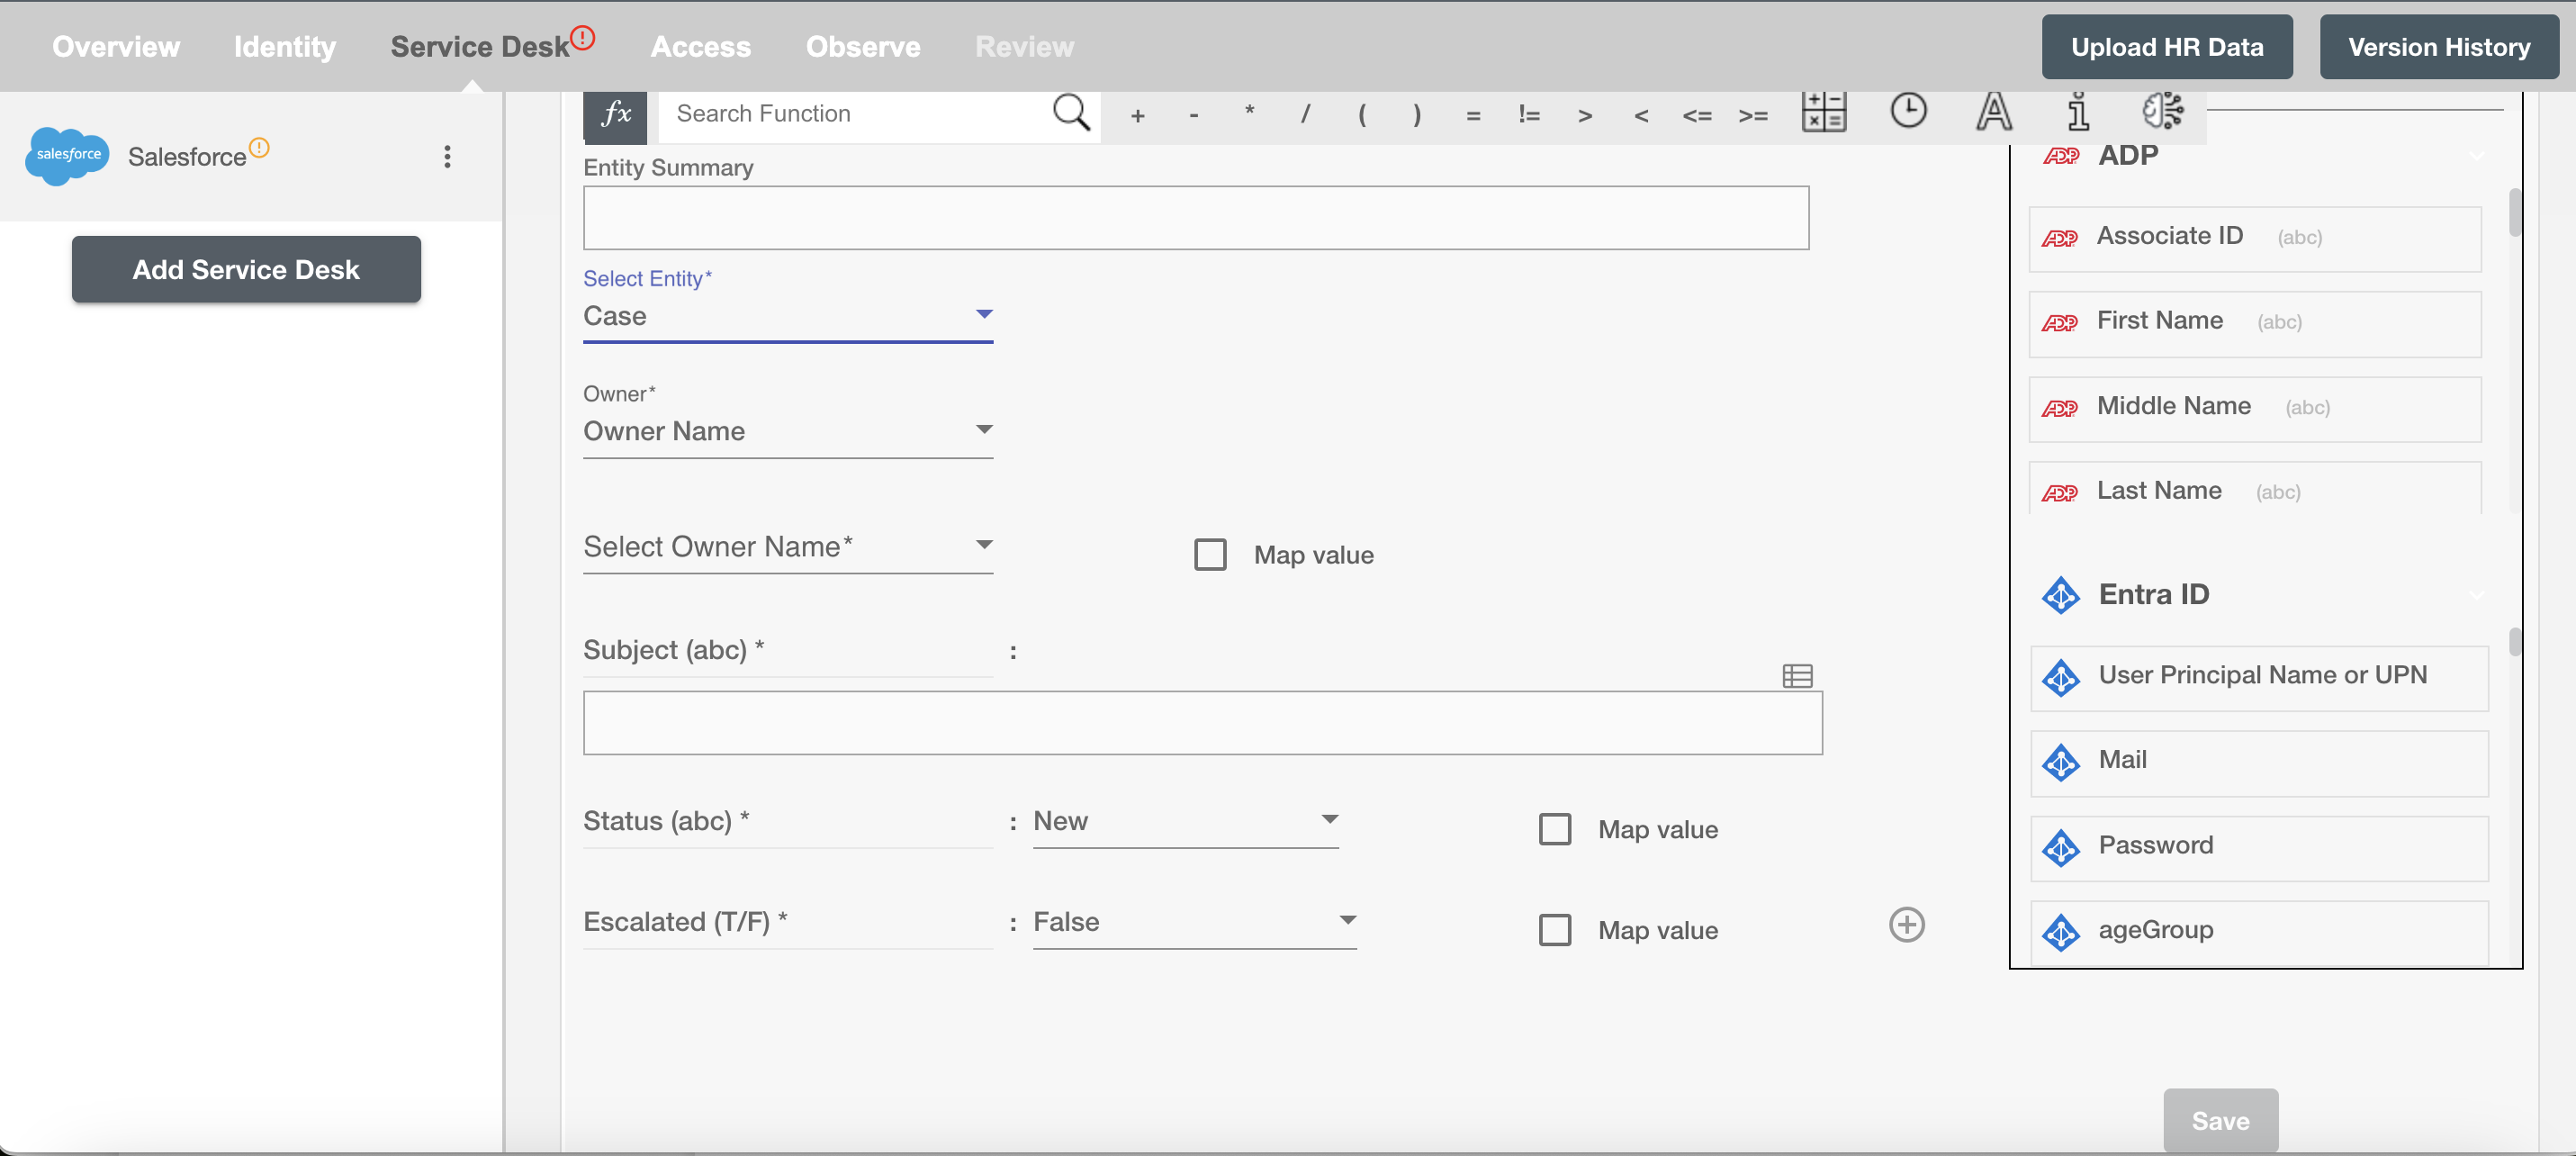This screenshot has width=2576, height=1156.
Task: Open the AI brain functions icon
Action: pyautogui.click(x=2163, y=111)
